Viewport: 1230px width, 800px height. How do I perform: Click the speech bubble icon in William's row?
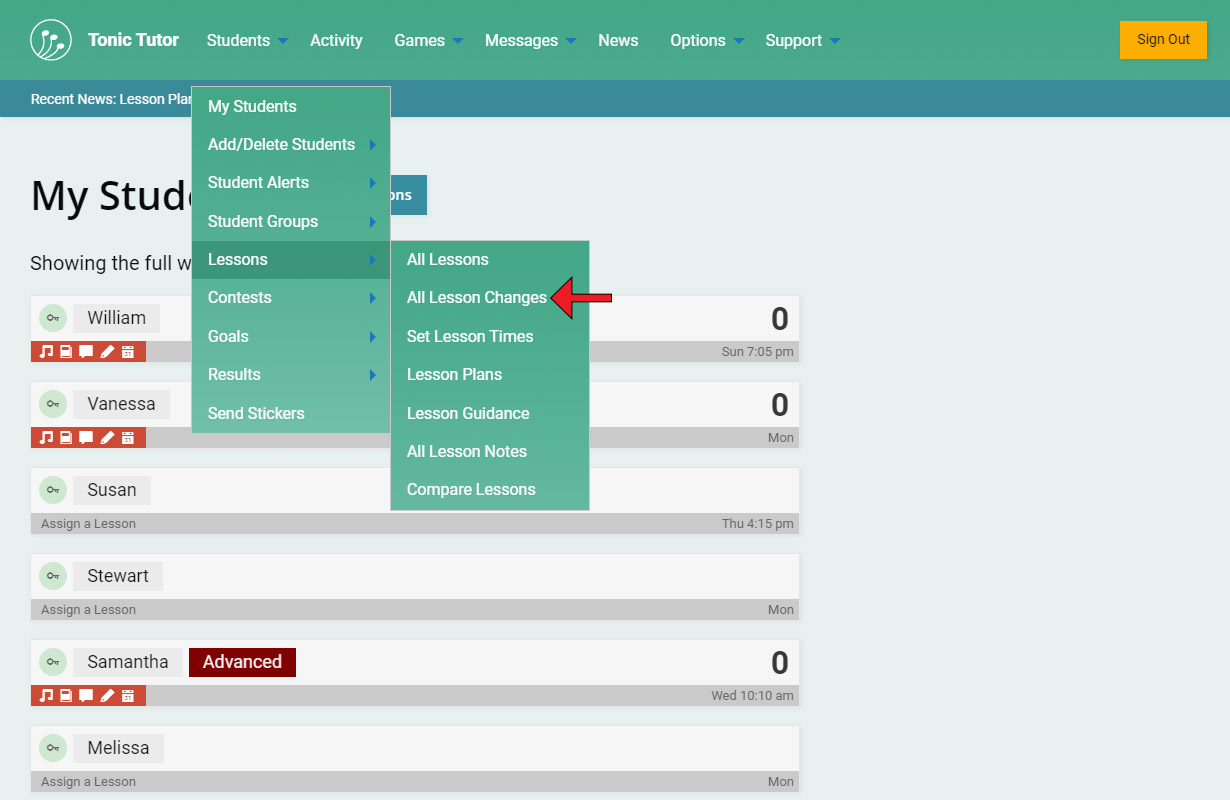[87, 352]
